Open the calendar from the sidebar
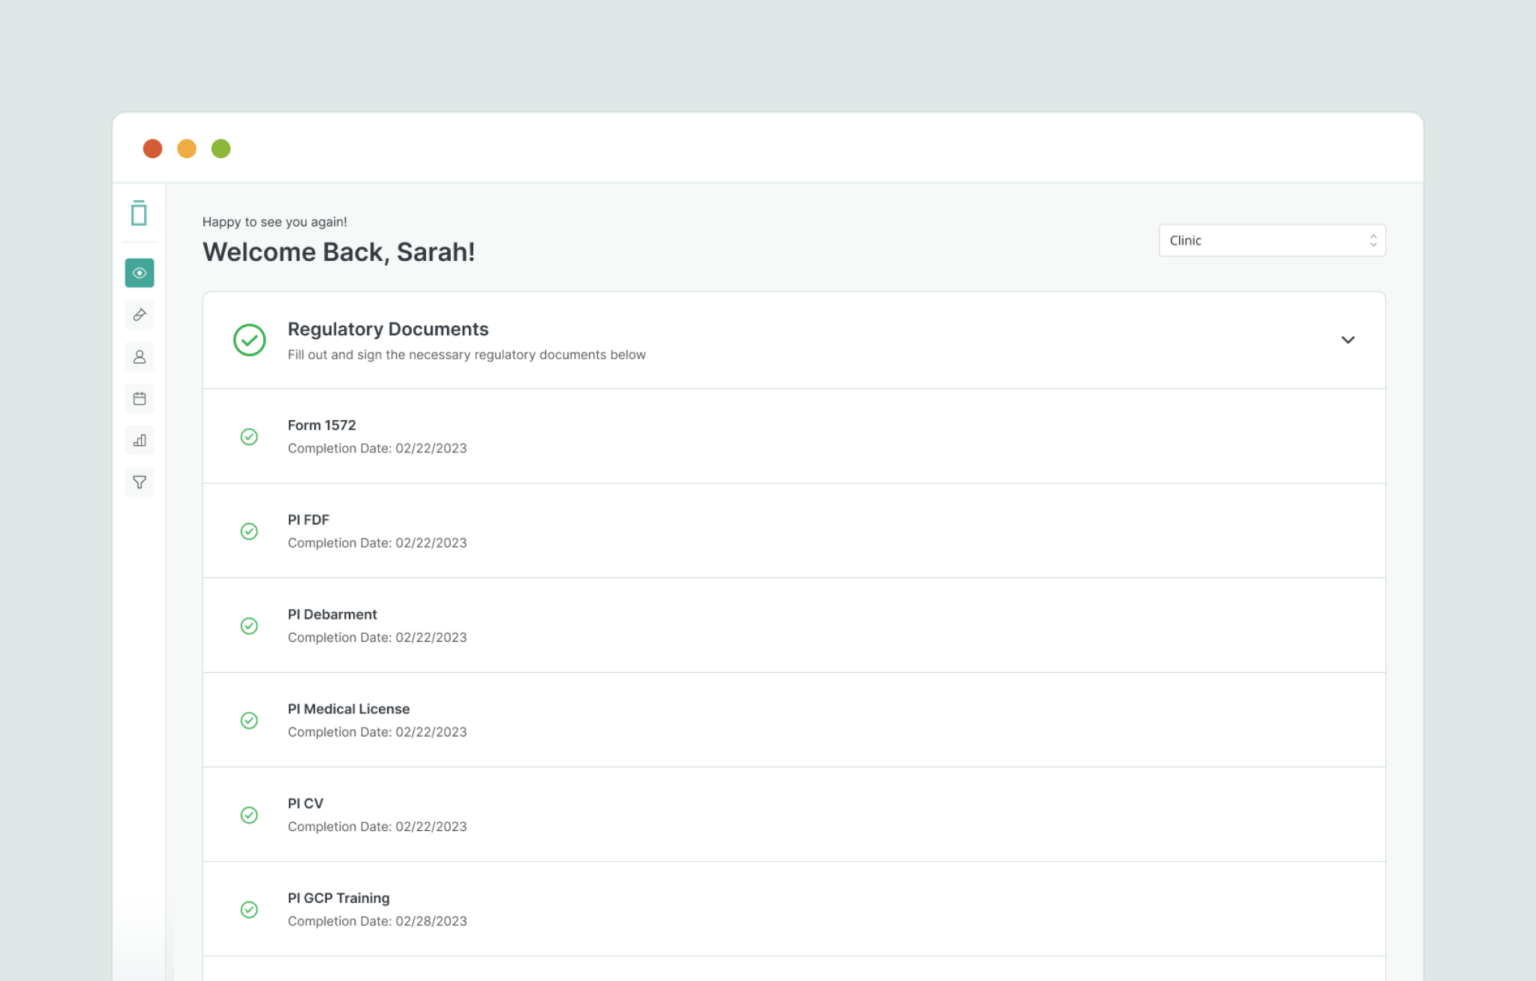 click(139, 399)
